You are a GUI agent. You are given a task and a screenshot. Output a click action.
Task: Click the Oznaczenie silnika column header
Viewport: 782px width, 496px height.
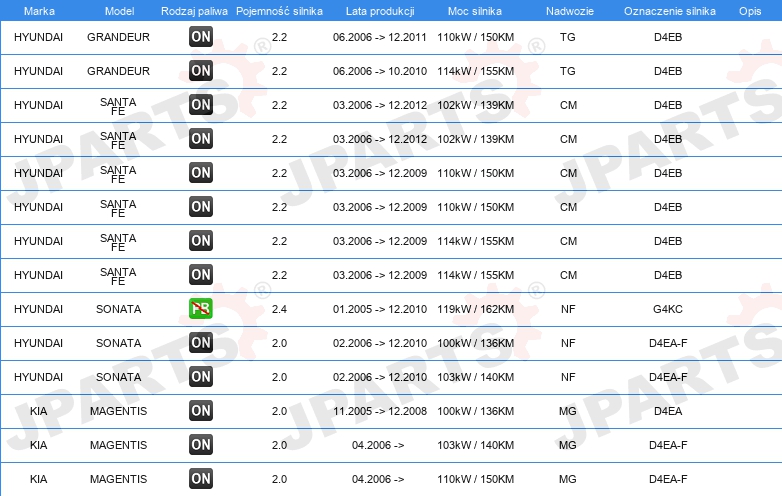(670, 11)
